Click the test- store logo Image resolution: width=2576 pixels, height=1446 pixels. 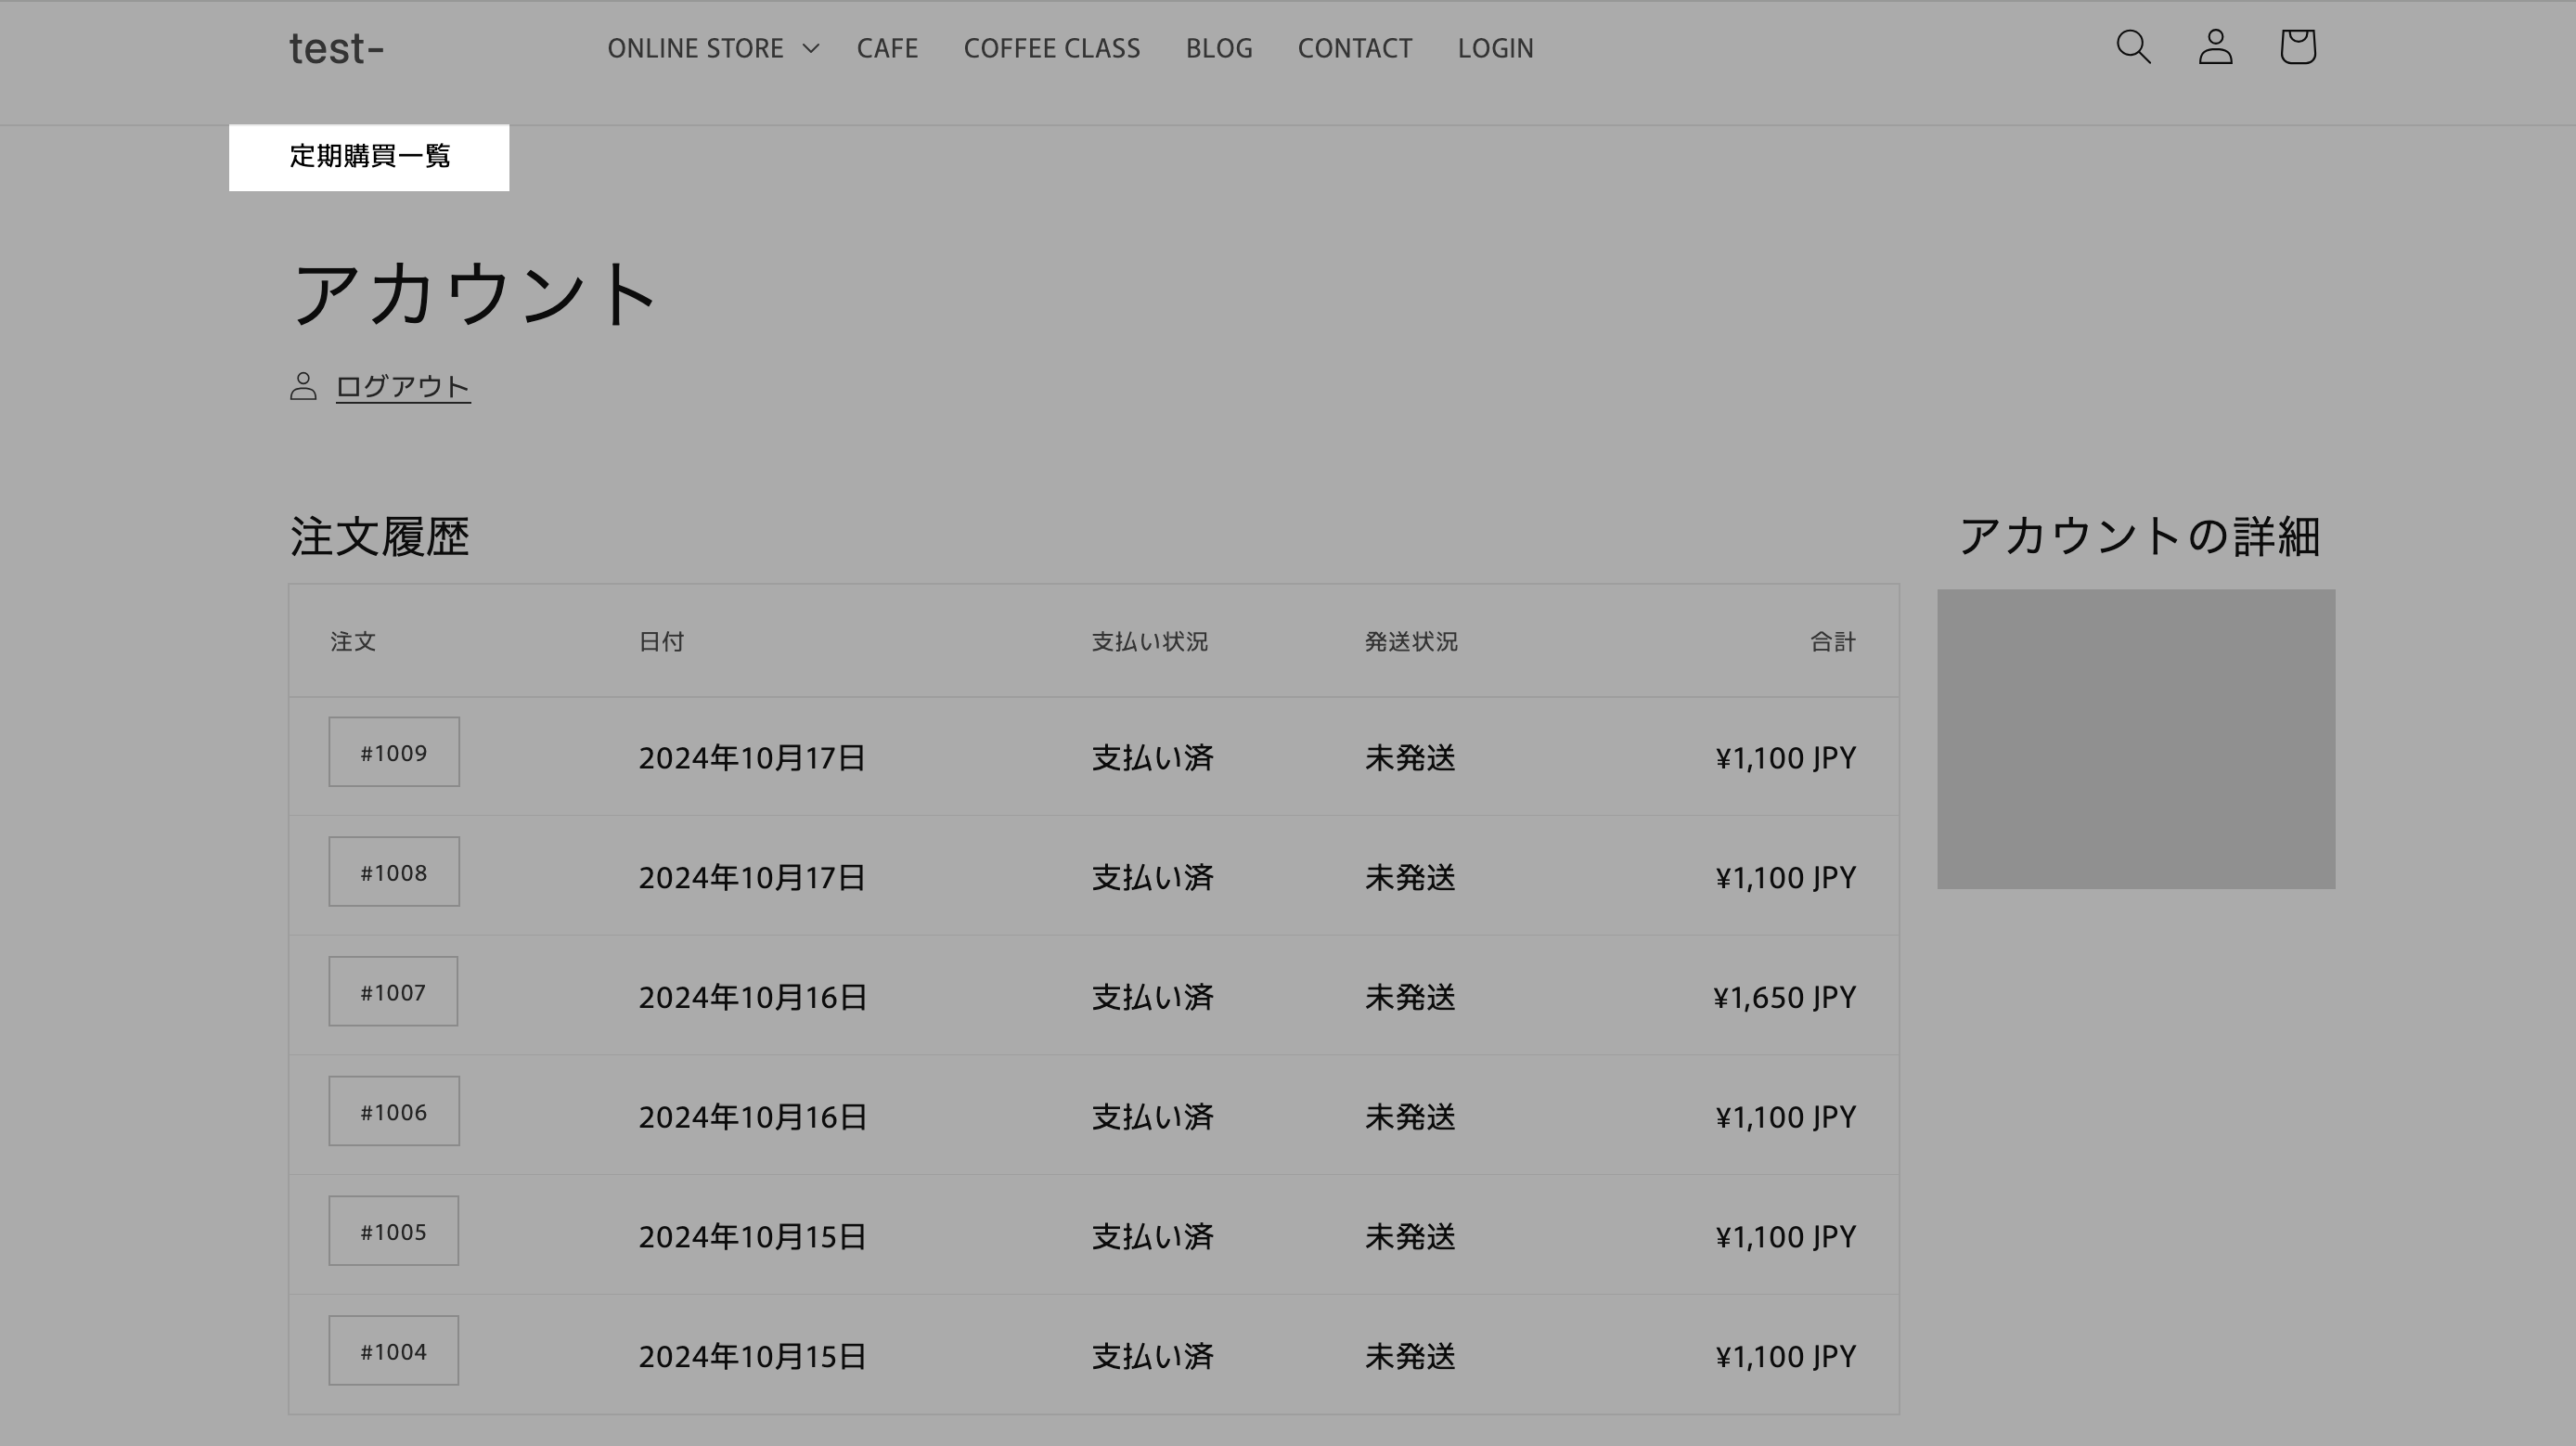click(336, 48)
